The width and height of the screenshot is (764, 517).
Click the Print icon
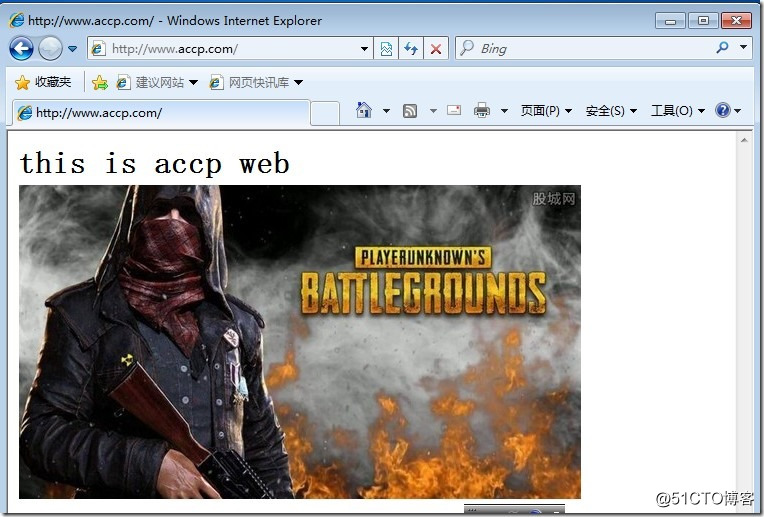point(481,111)
